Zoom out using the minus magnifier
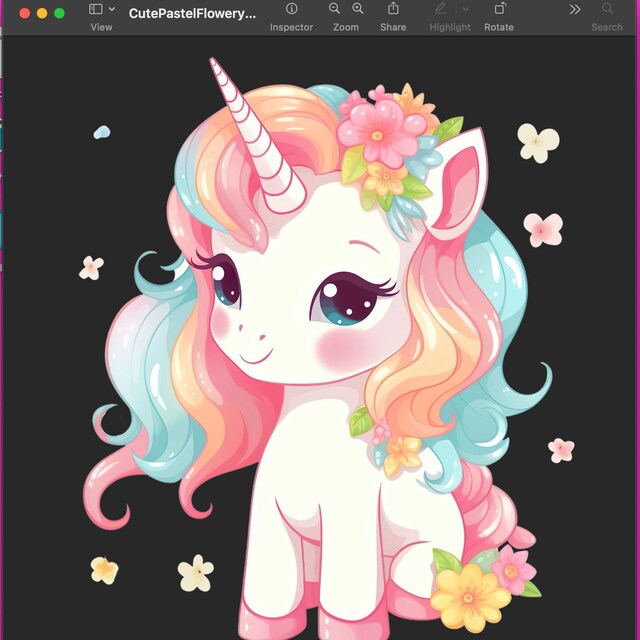 [334, 9]
